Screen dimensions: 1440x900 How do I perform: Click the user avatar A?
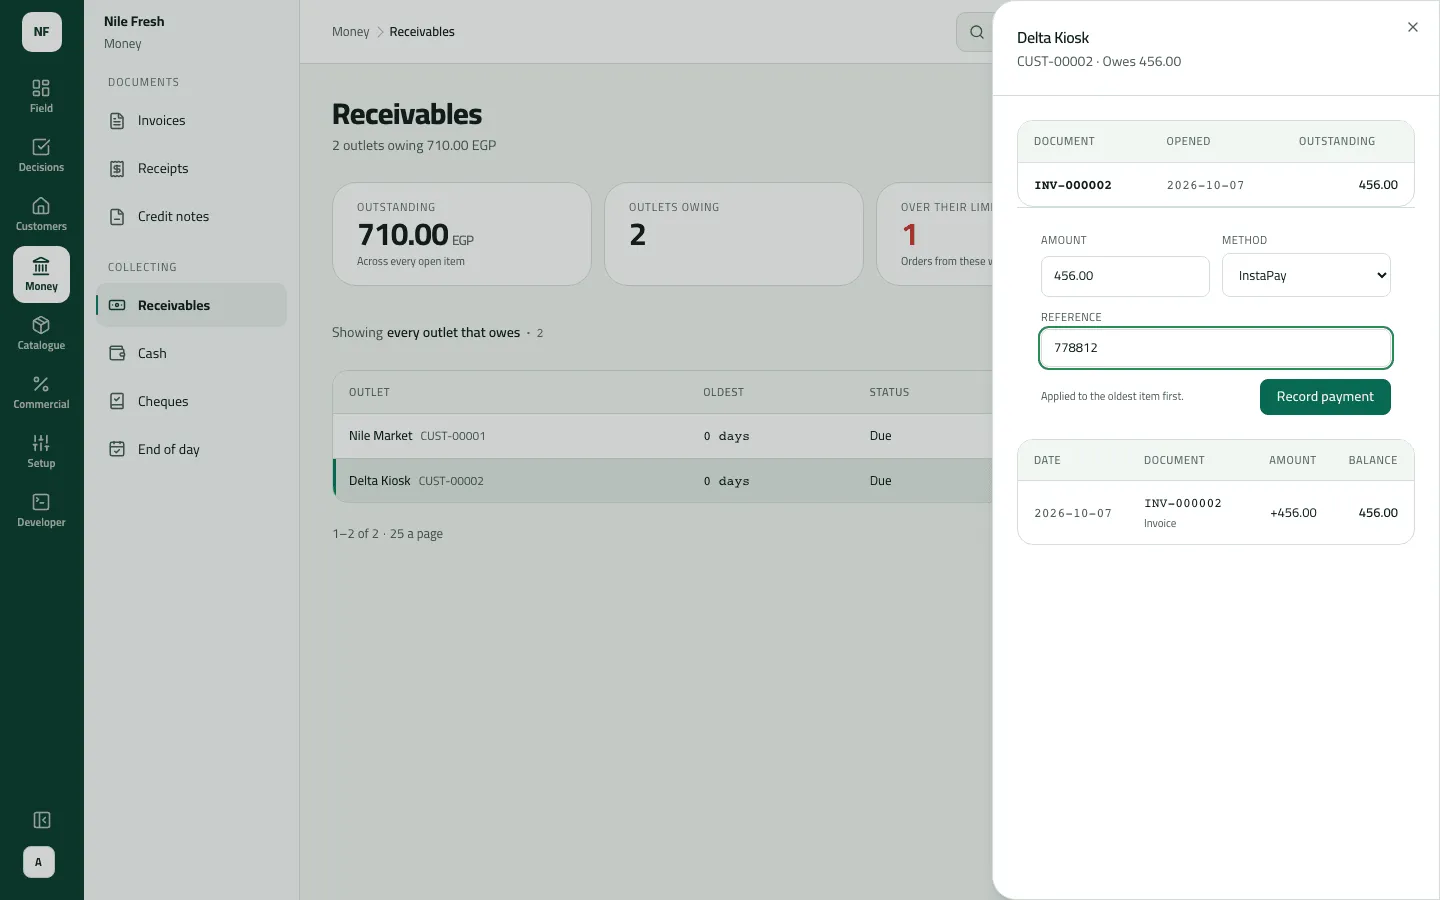[x=39, y=862]
